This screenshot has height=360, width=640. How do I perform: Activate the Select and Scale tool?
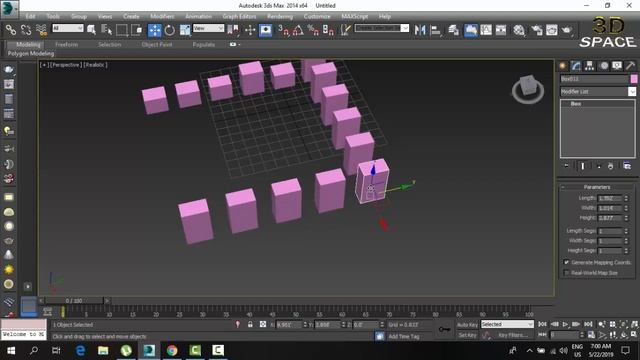(x=185, y=30)
